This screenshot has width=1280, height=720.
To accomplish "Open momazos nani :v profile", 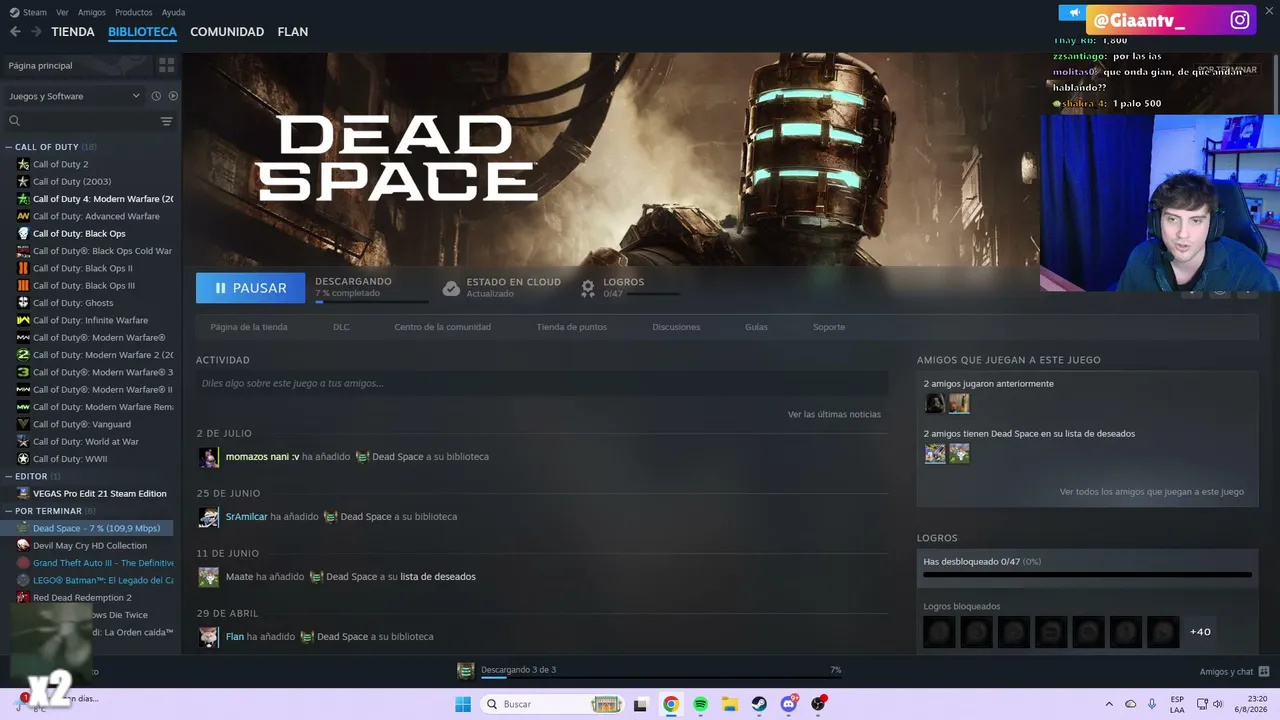I will click(x=263, y=457).
